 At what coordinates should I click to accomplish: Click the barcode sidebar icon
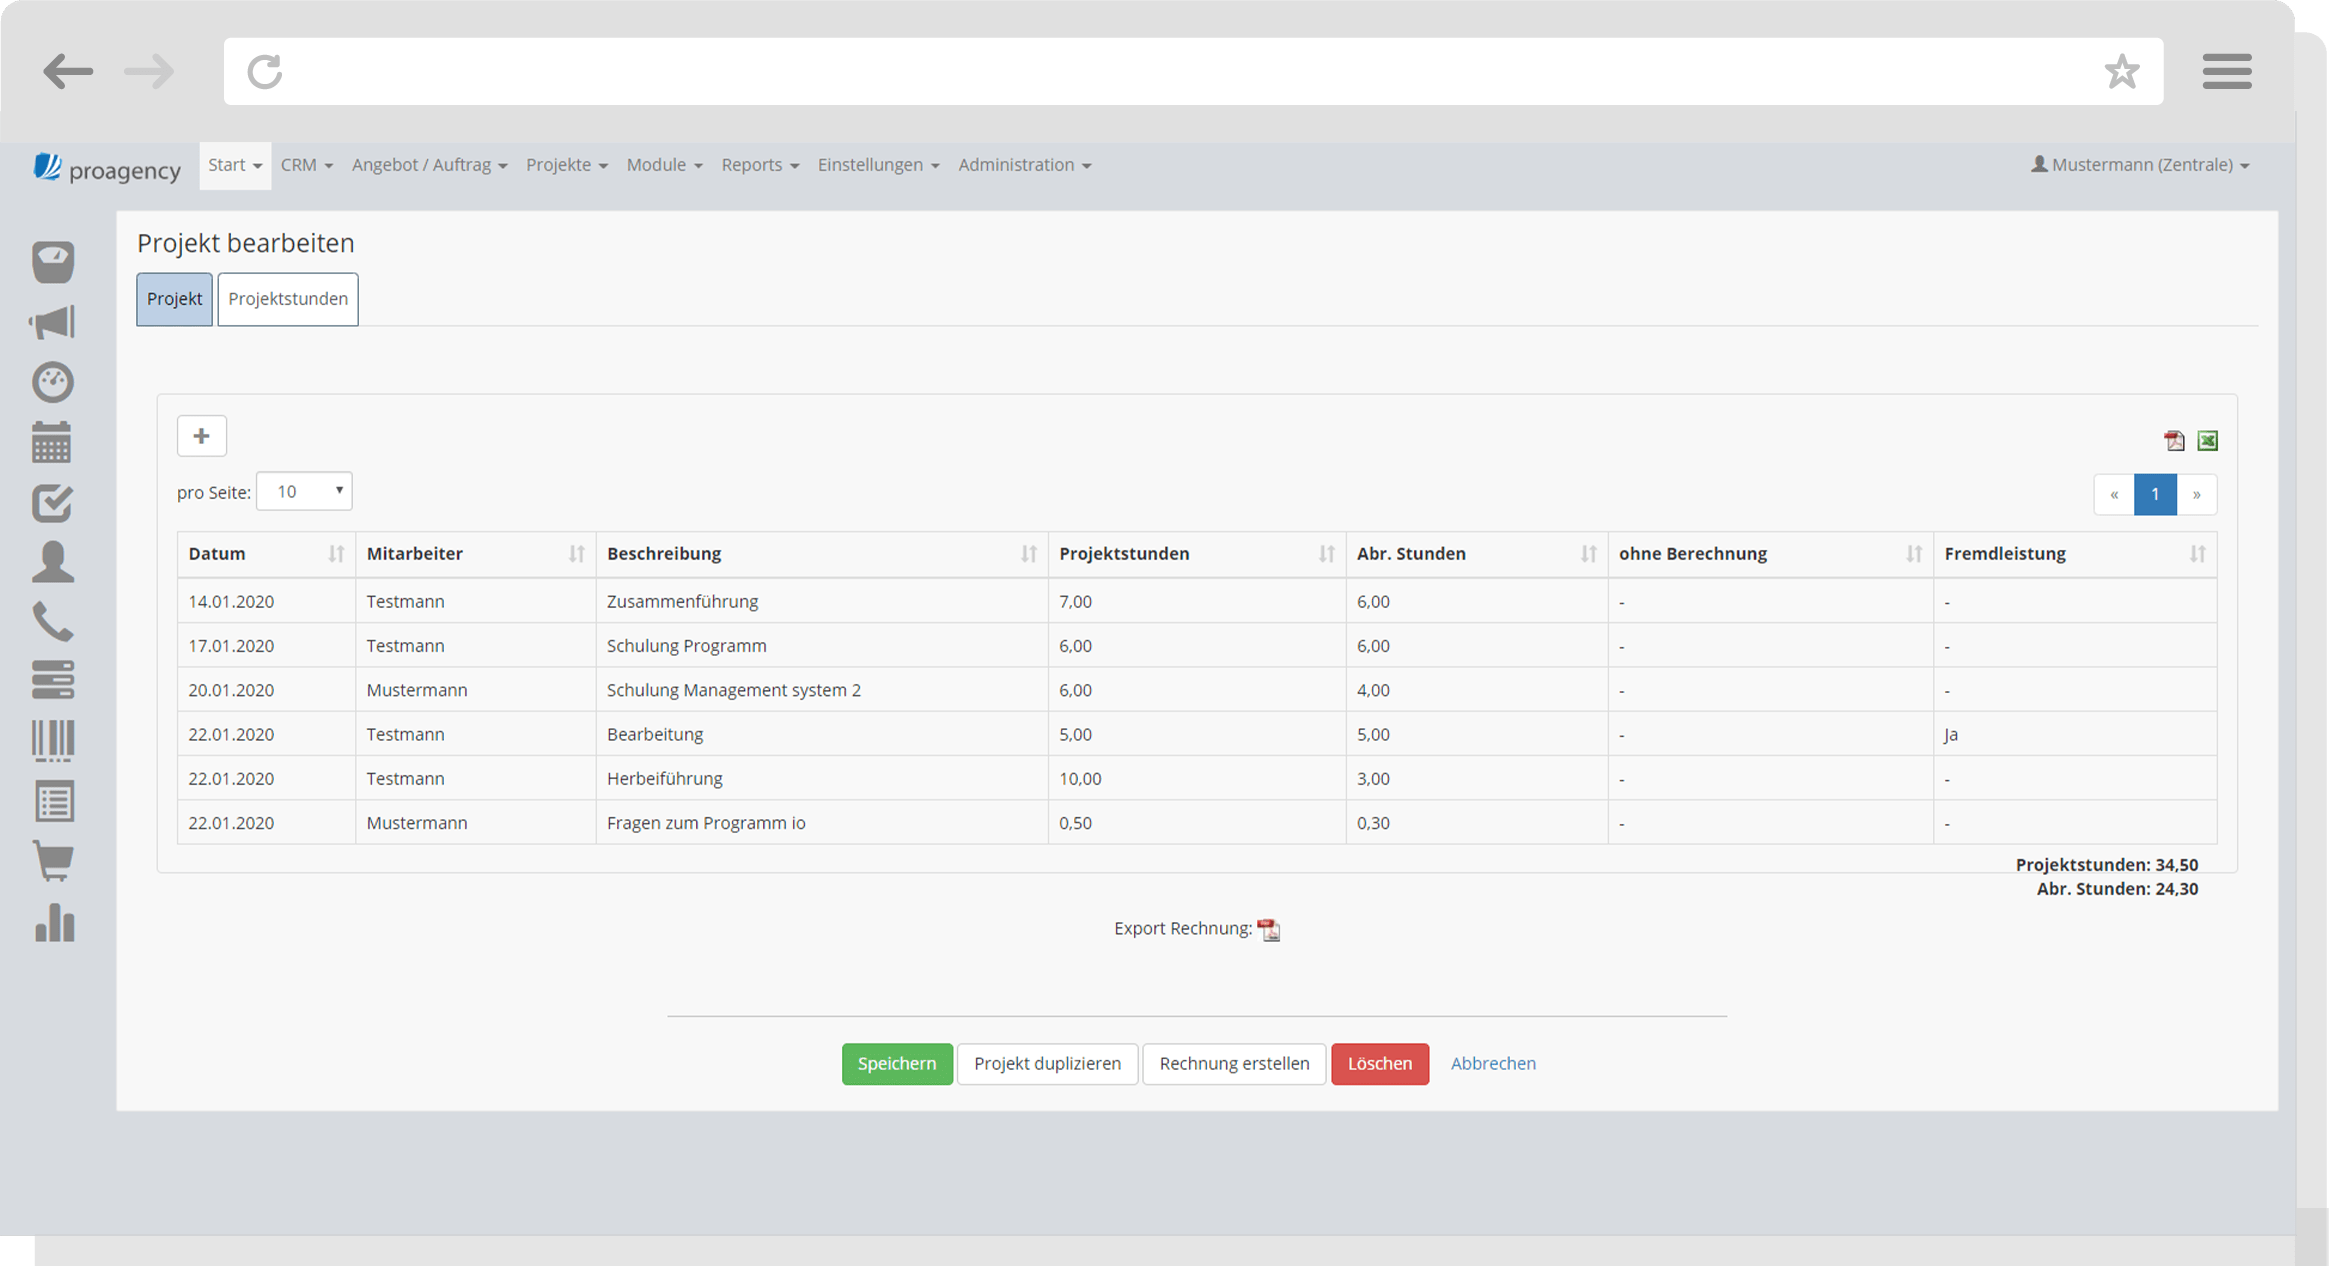[x=52, y=741]
